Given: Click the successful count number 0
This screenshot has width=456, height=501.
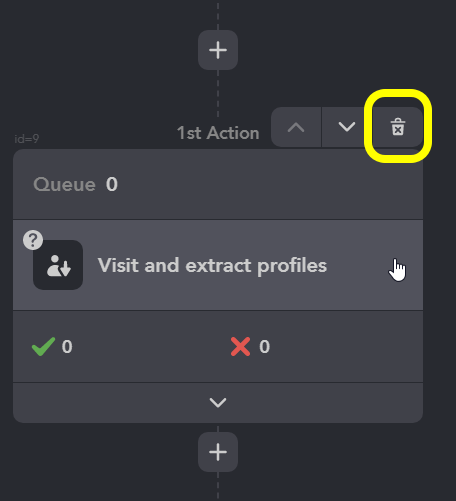Looking at the screenshot, I should pos(67,347).
